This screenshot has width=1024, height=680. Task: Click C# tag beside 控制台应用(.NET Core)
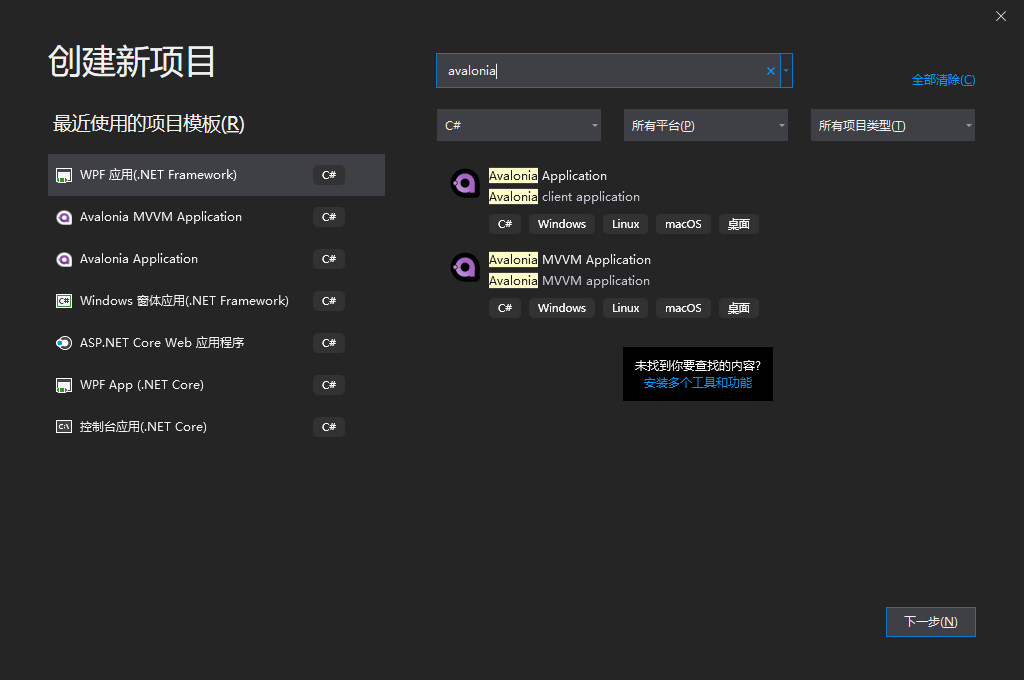click(328, 427)
